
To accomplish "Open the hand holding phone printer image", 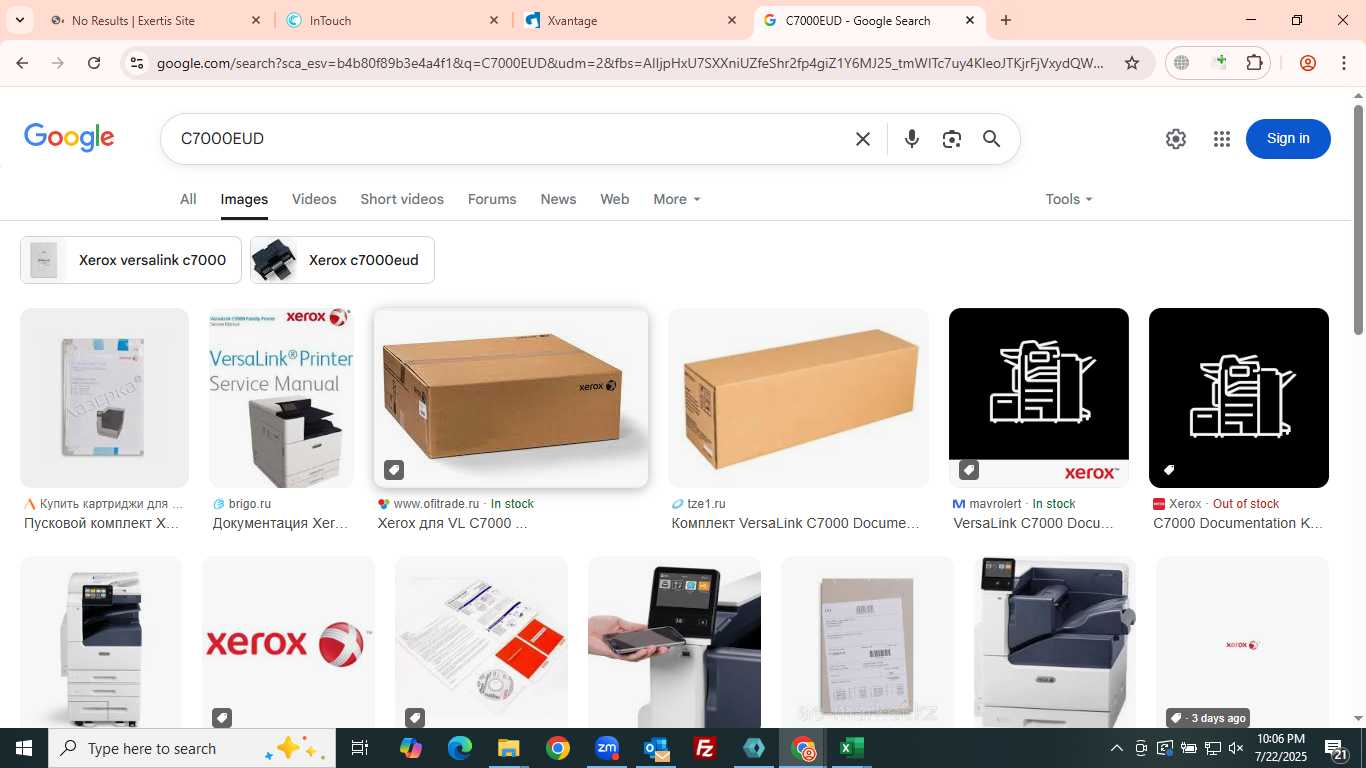I will coord(674,642).
